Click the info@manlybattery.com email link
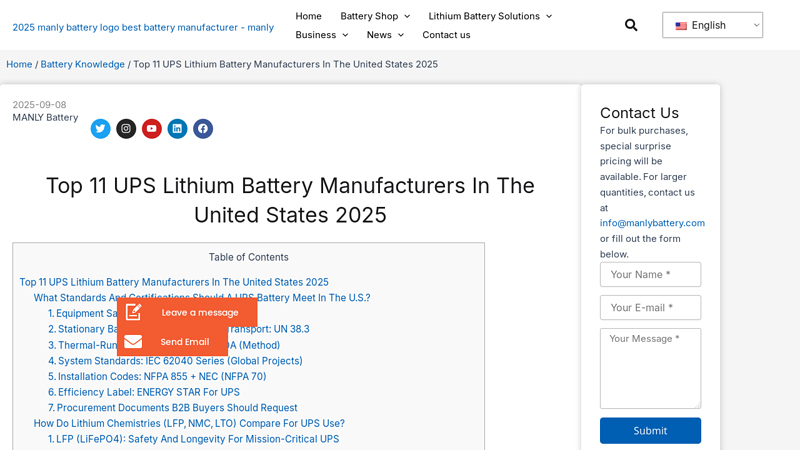 pyautogui.click(x=652, y=223)
